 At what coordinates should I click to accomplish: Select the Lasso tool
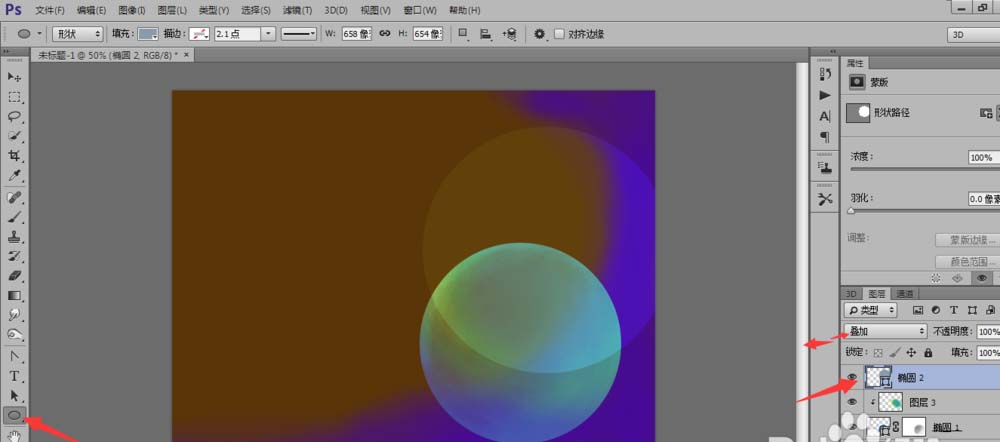point(15,116)
